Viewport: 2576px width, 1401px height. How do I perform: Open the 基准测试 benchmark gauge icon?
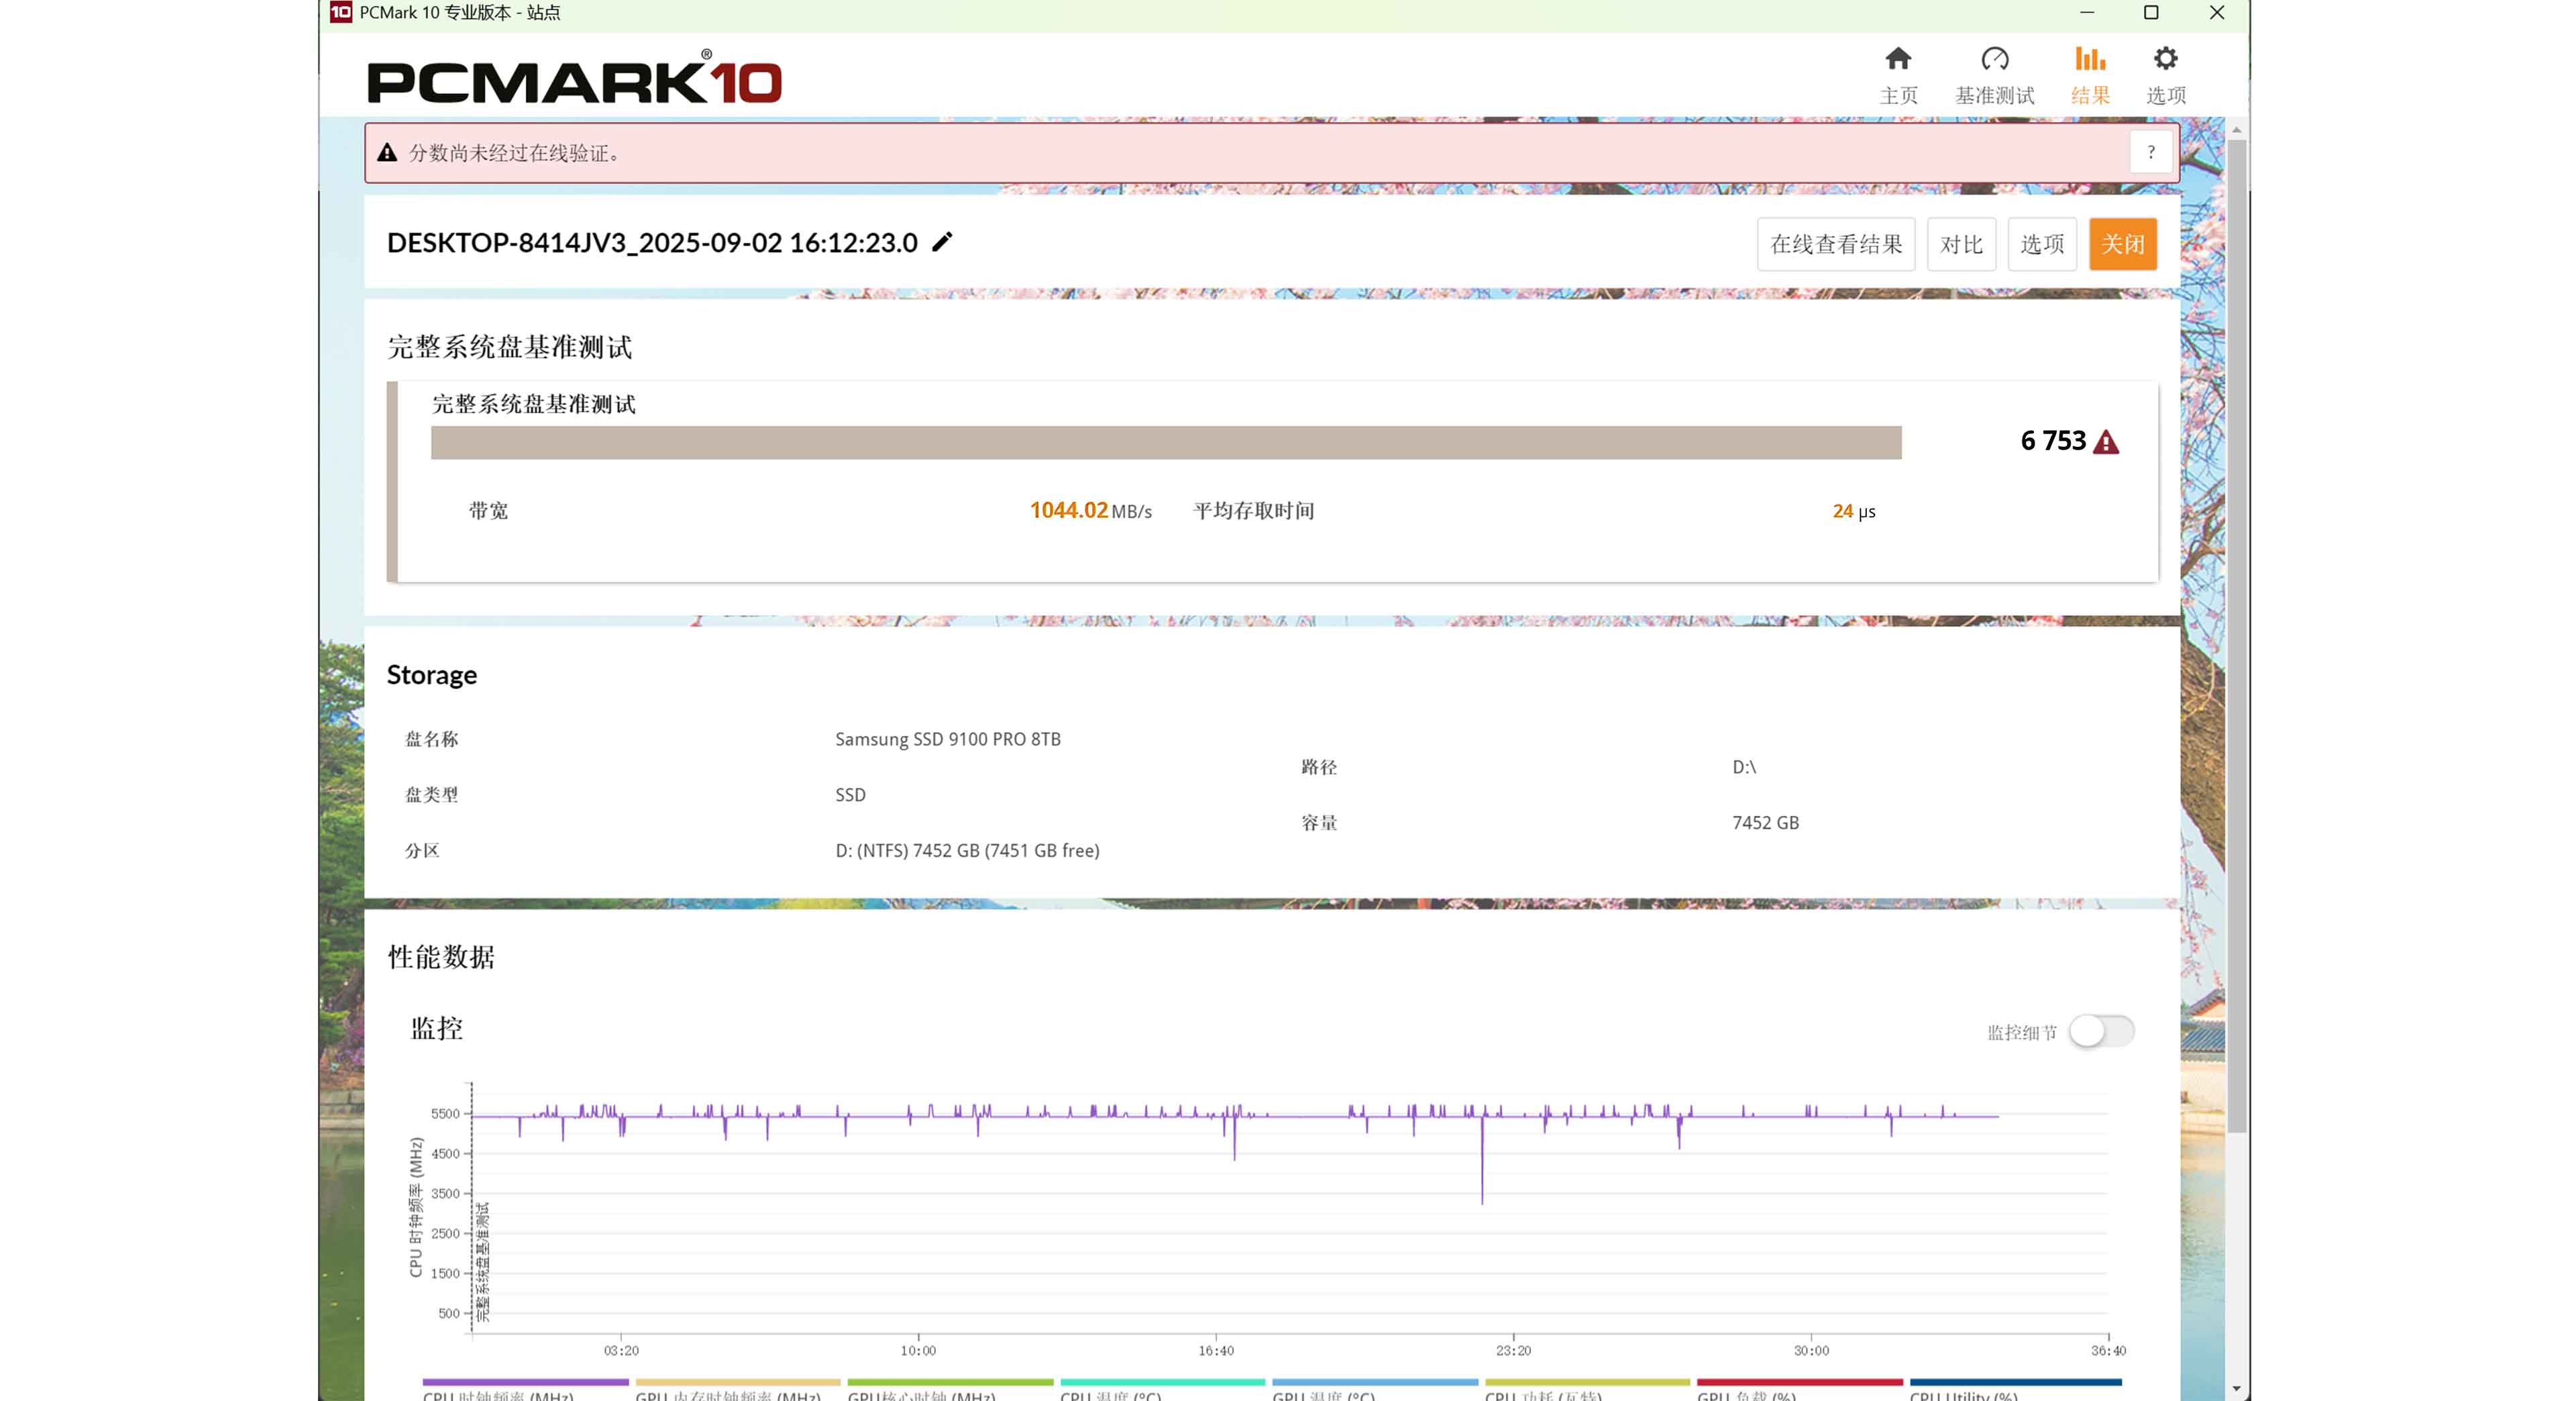click(1994, 60)
